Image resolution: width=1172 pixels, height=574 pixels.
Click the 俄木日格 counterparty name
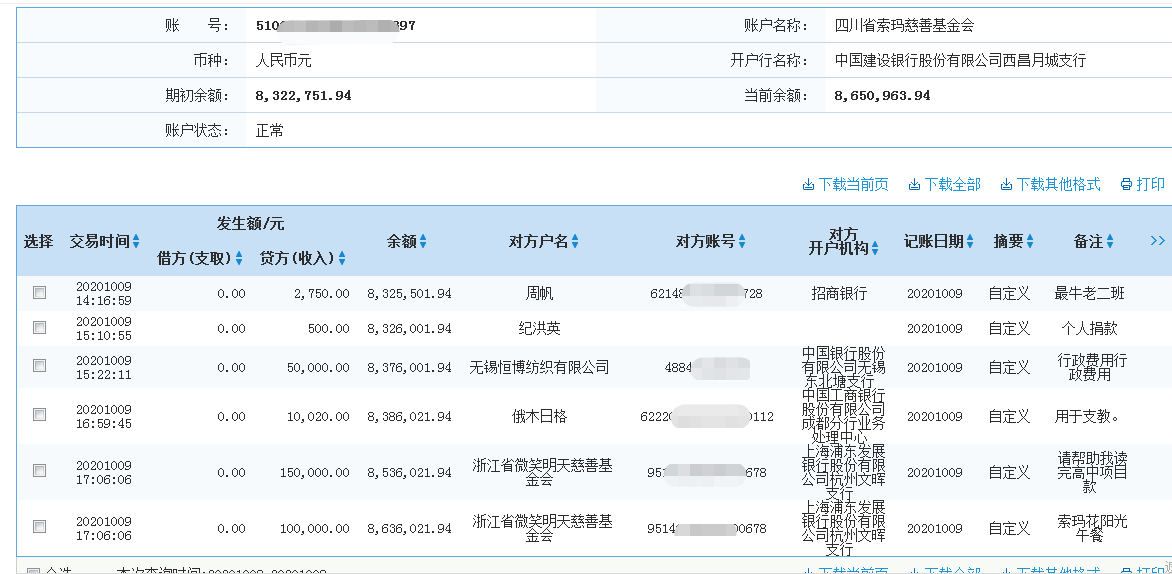[539, 416]
